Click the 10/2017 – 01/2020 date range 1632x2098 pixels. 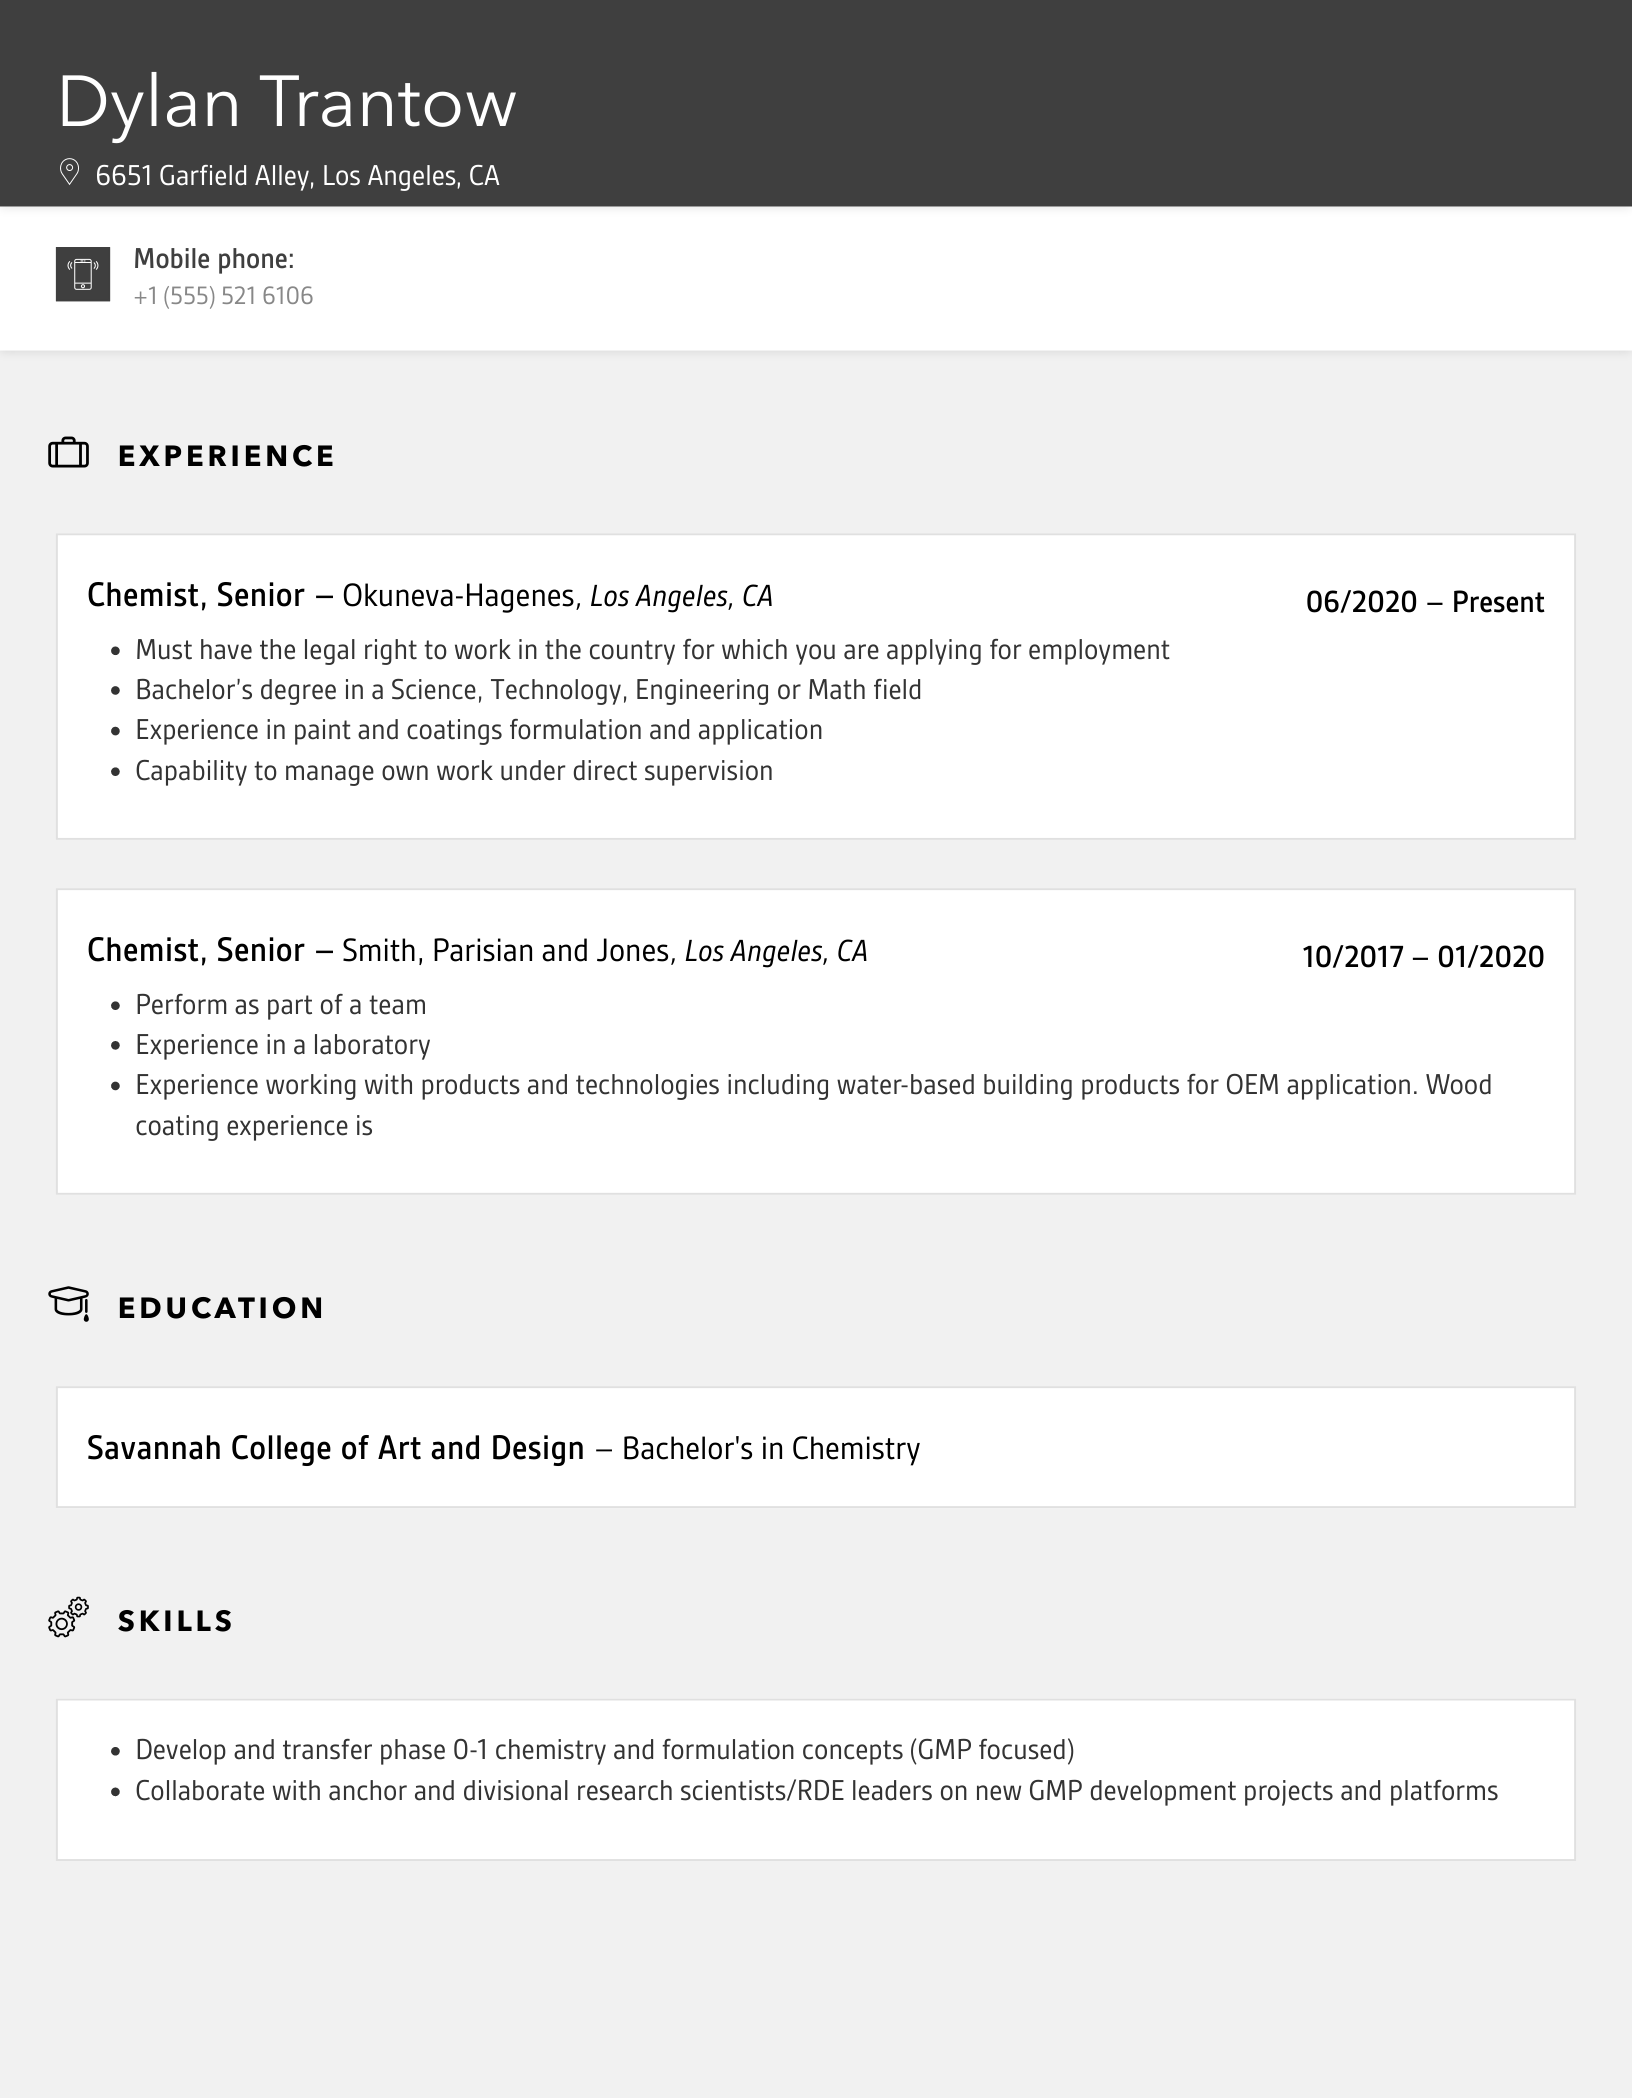(1422, 957)
